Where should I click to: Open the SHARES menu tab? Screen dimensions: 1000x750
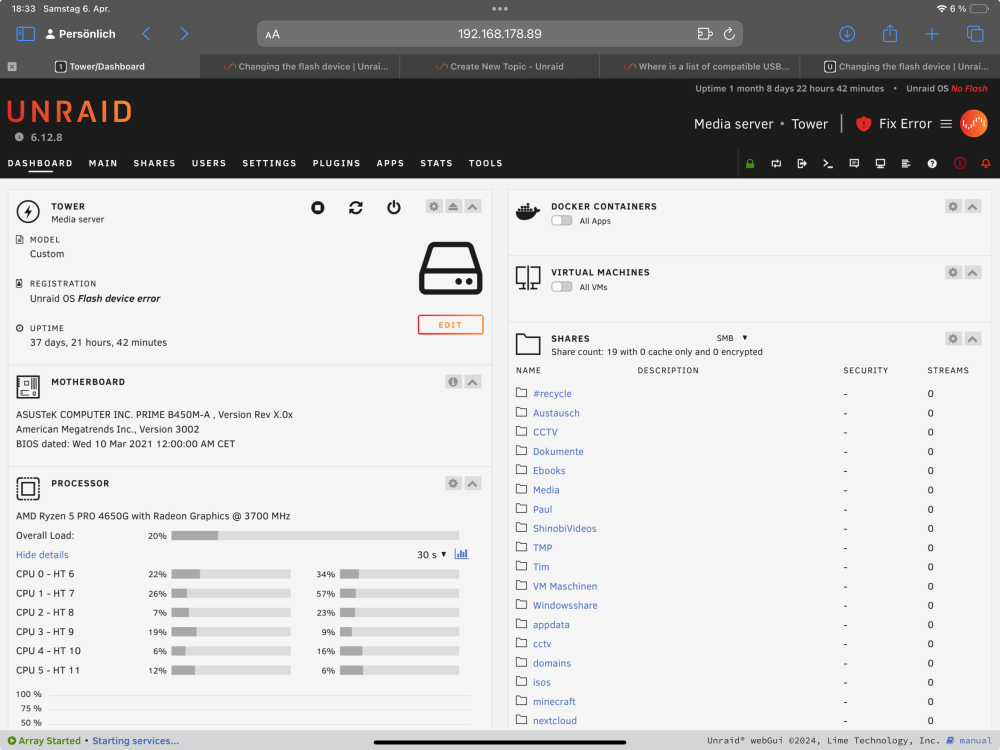[154, 163]
